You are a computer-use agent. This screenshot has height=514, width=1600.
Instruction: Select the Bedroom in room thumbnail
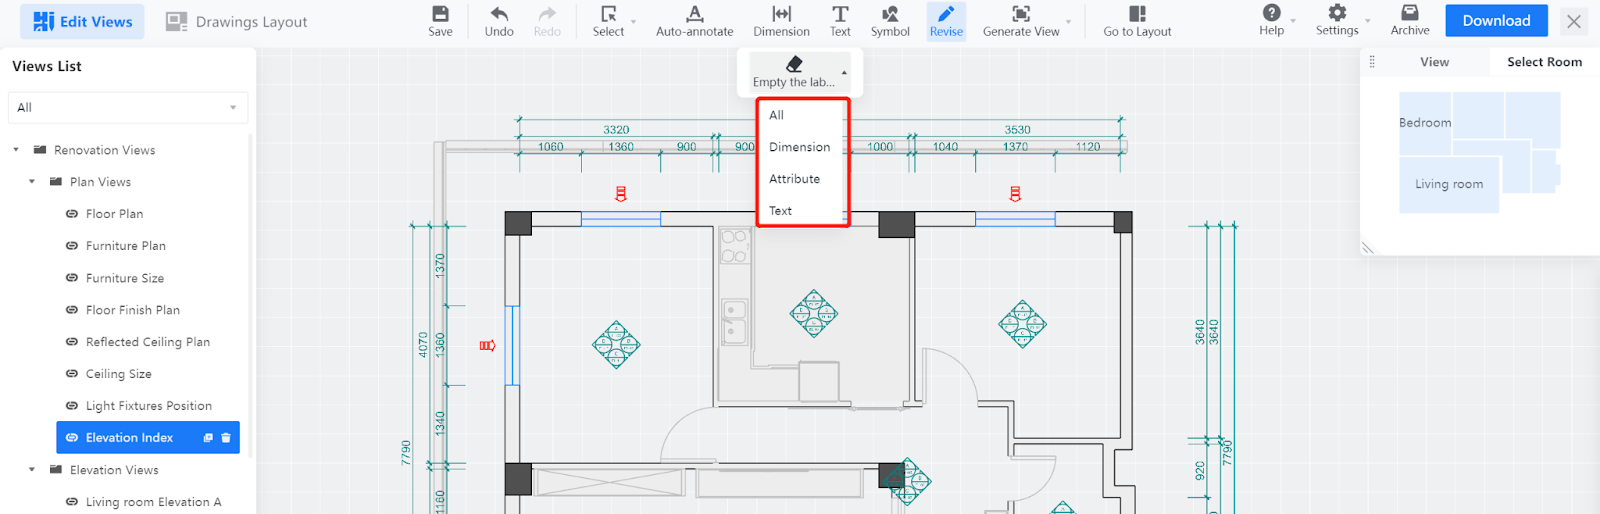coord(1425,123)
